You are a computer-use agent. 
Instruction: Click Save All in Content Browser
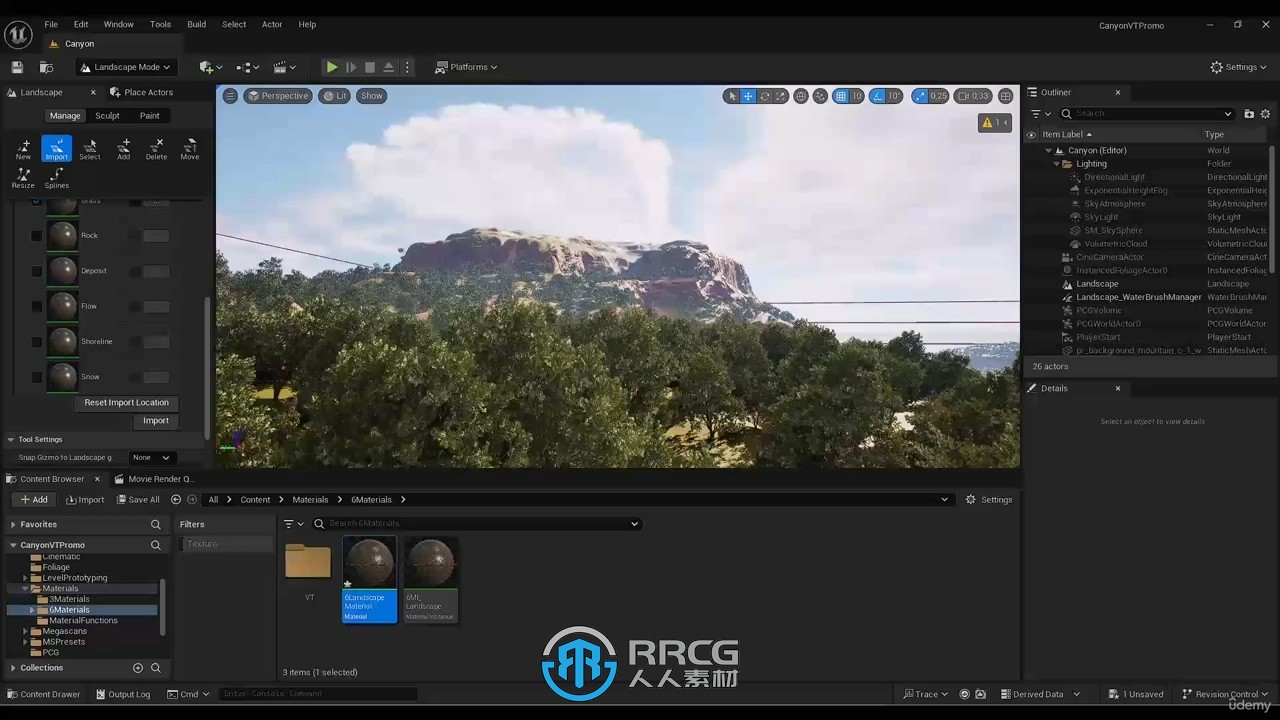click(x=138, y=500)
